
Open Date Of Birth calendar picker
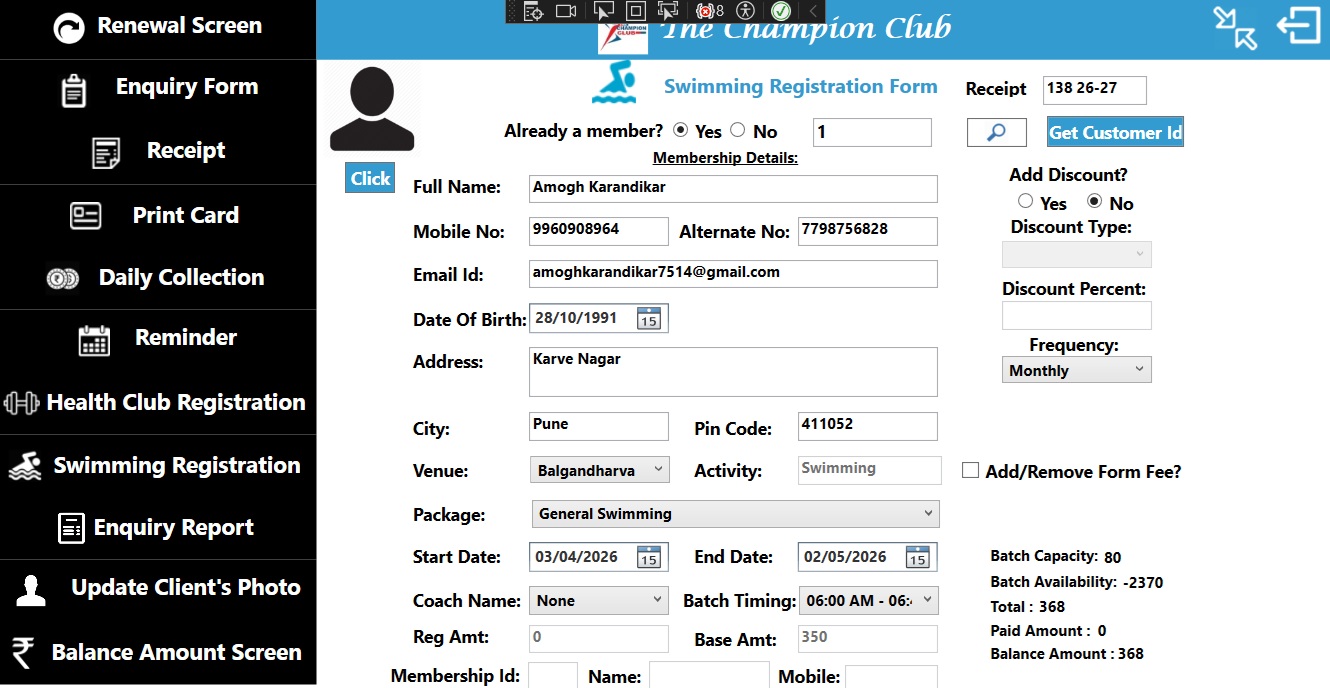pyautogui.click(x=649, y=319)
